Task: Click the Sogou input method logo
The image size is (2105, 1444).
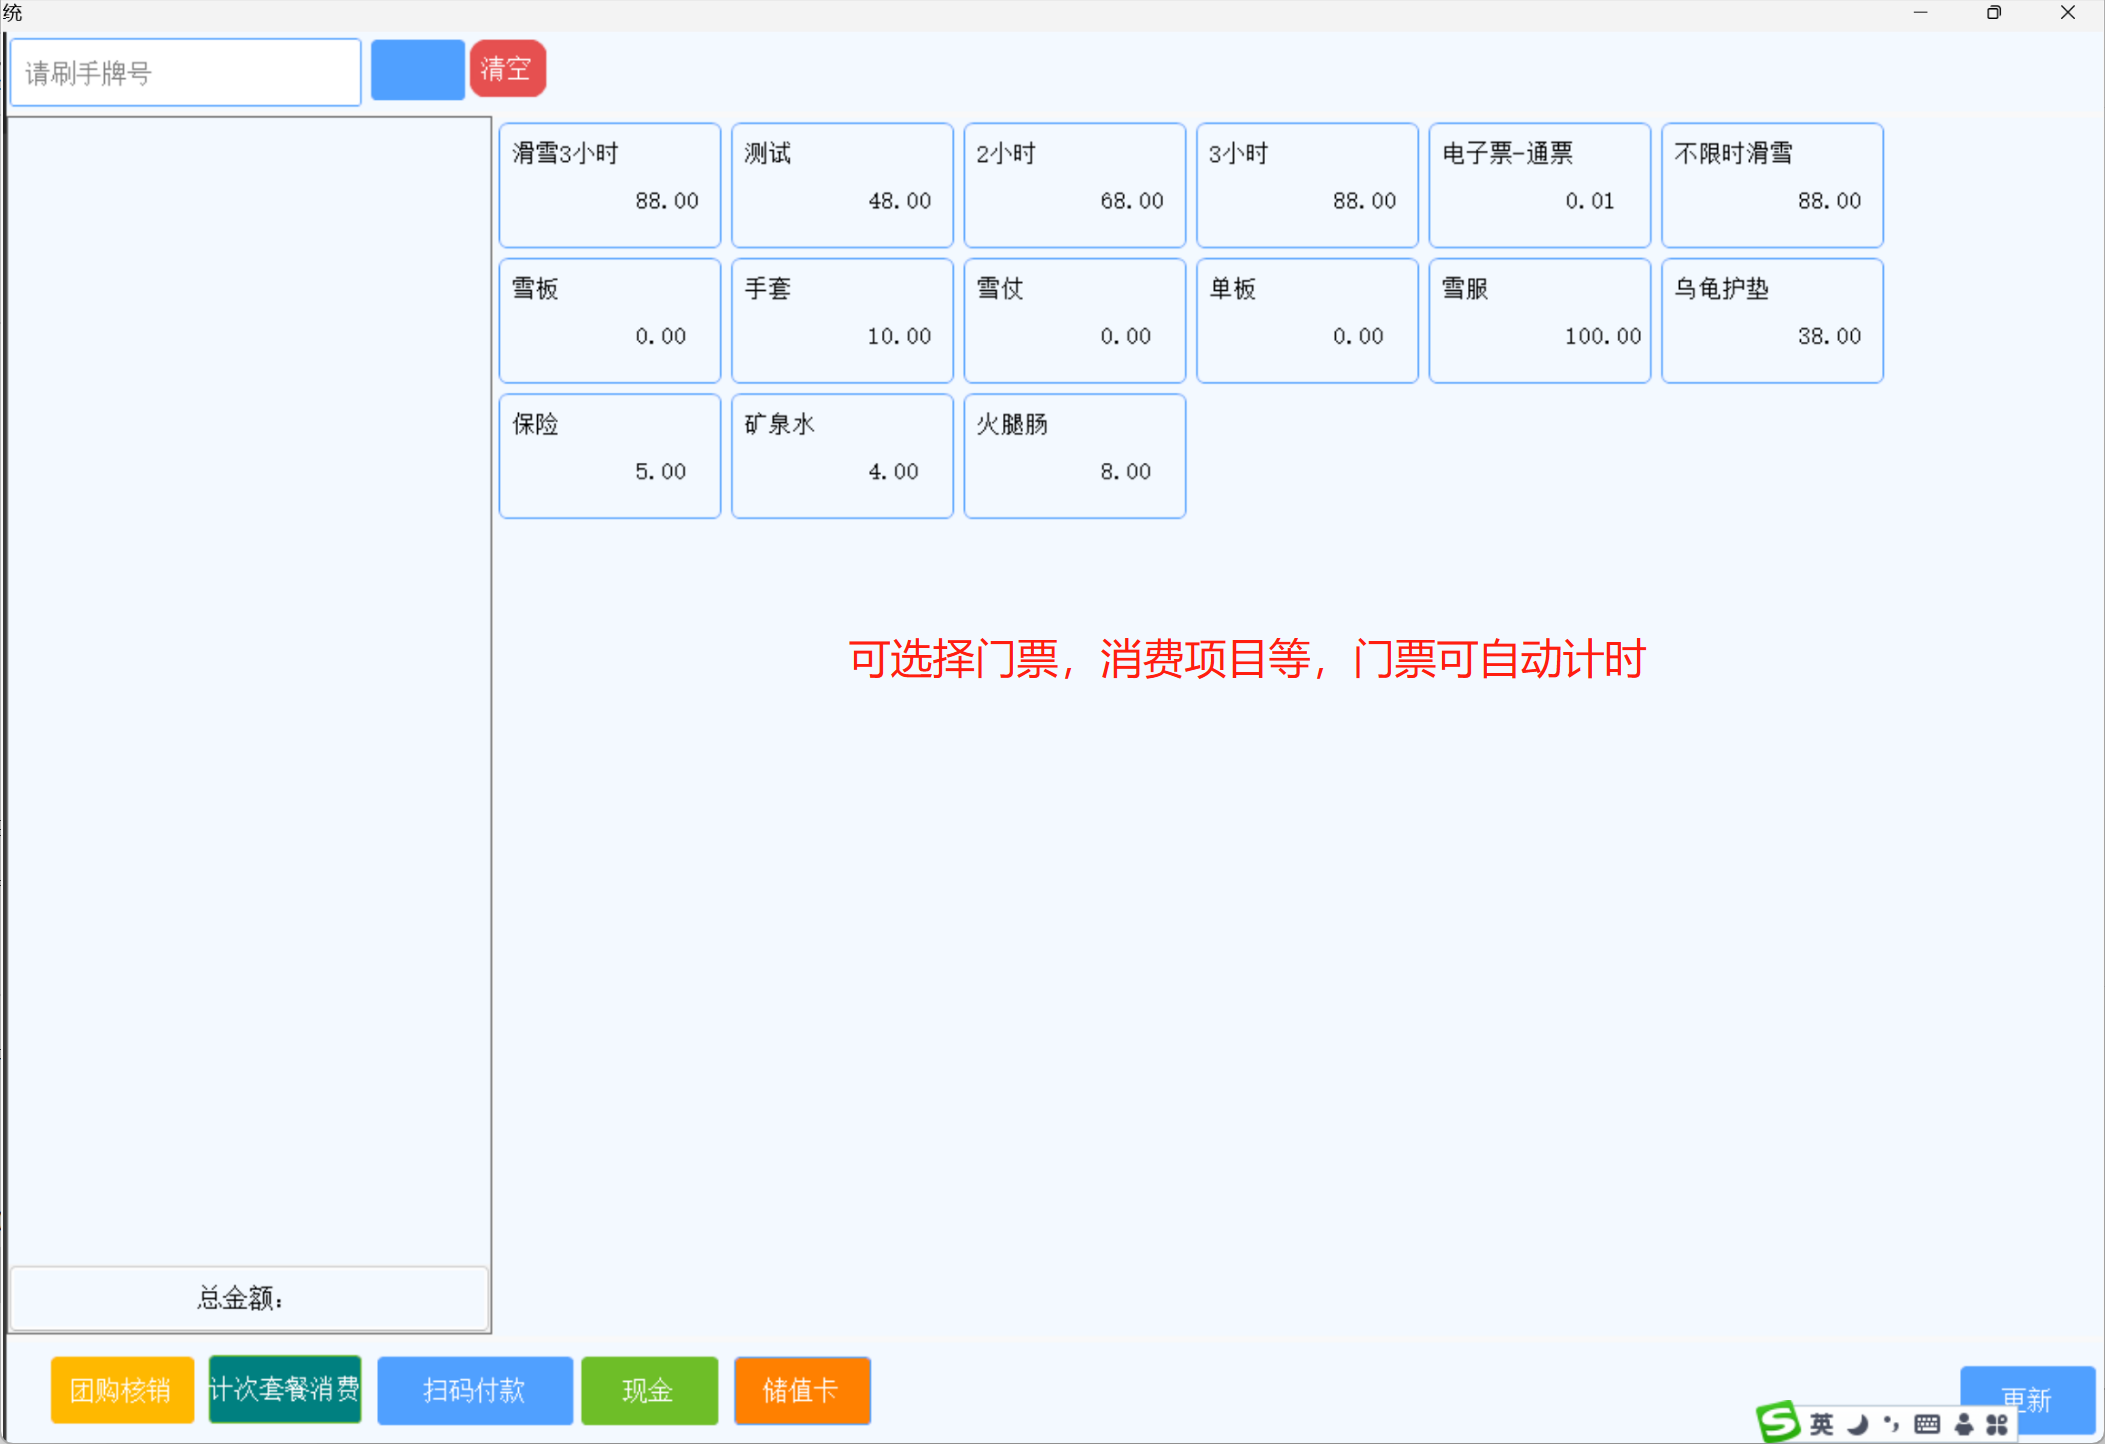Action: [x=1779, y=1422]
